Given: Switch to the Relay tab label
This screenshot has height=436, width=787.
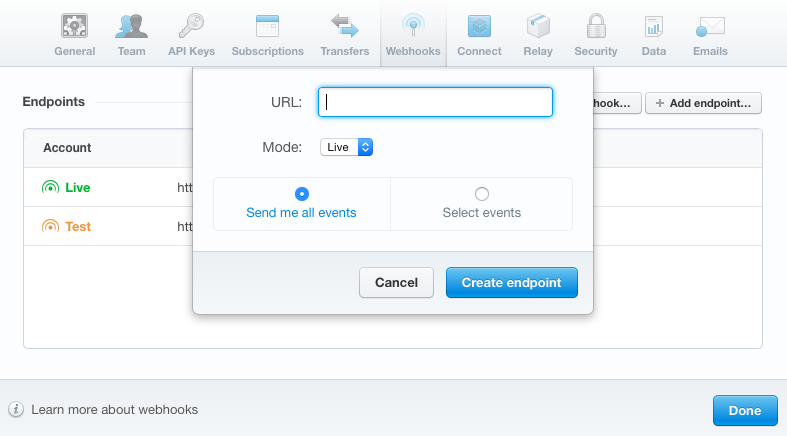Looking at the screenshot, I should 538,51.
